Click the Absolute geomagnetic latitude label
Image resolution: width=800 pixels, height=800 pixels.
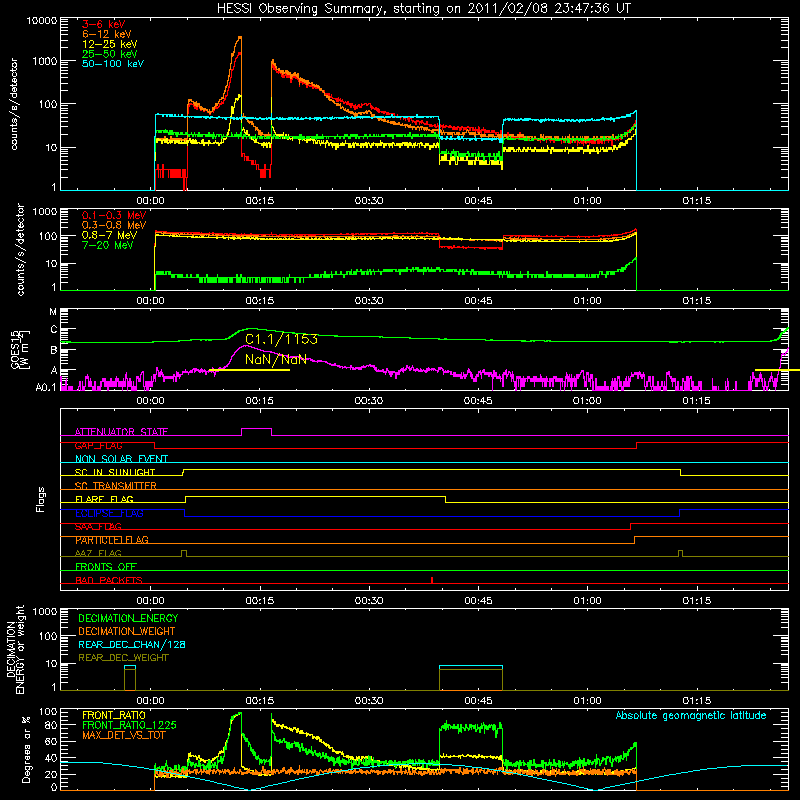691,715
